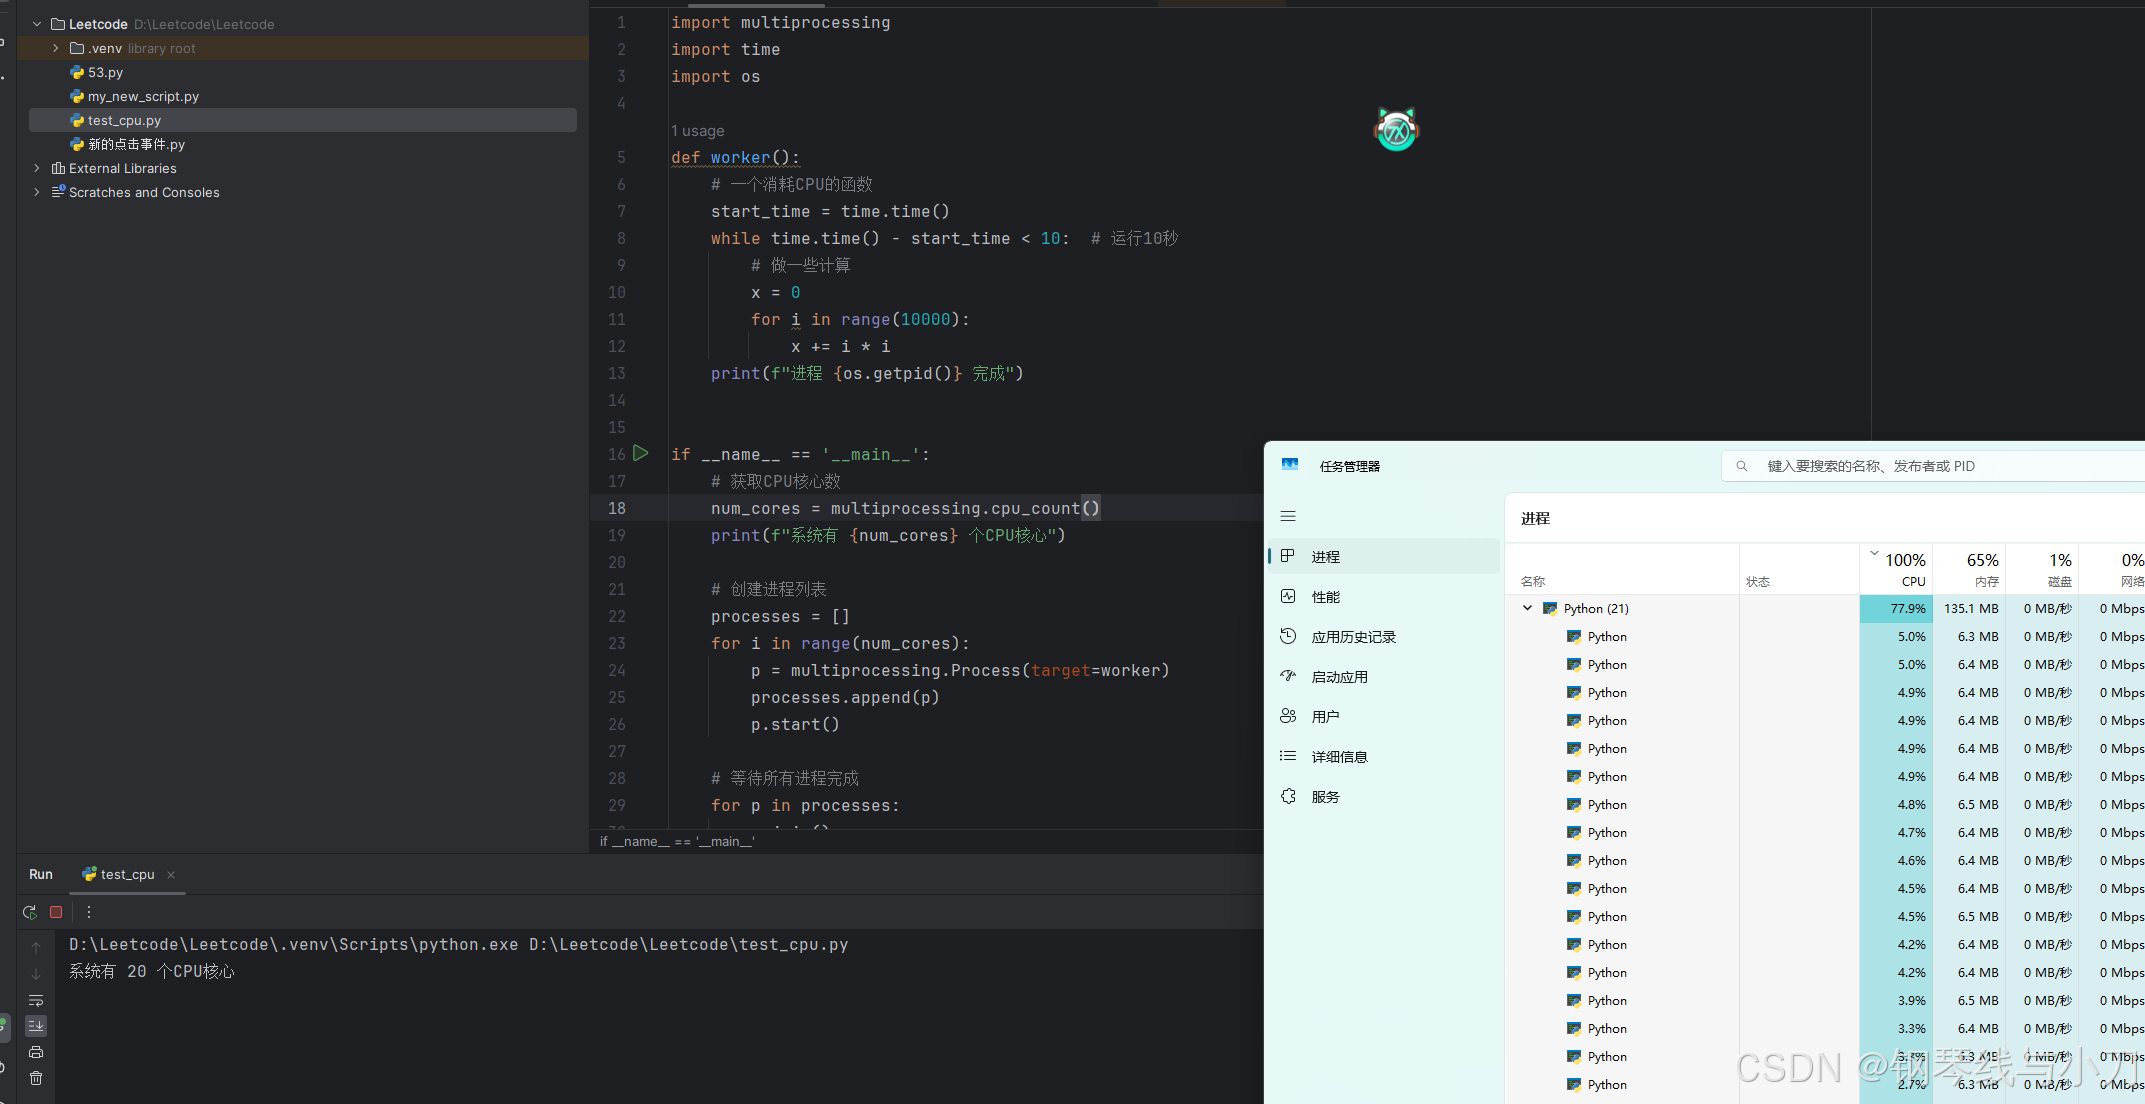Image resolution: width=2145 pixels, height=1104 pixels.
Task: Go to 用户 page in Task Manager
Action: pyautogui.click(x=1384, y=717)
